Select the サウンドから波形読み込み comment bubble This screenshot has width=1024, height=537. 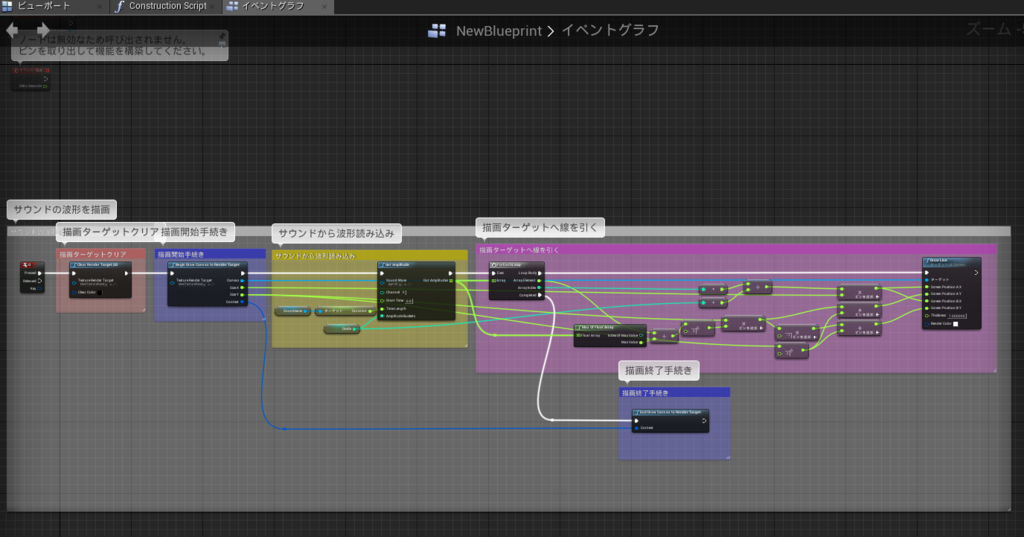tap(336, 233)
